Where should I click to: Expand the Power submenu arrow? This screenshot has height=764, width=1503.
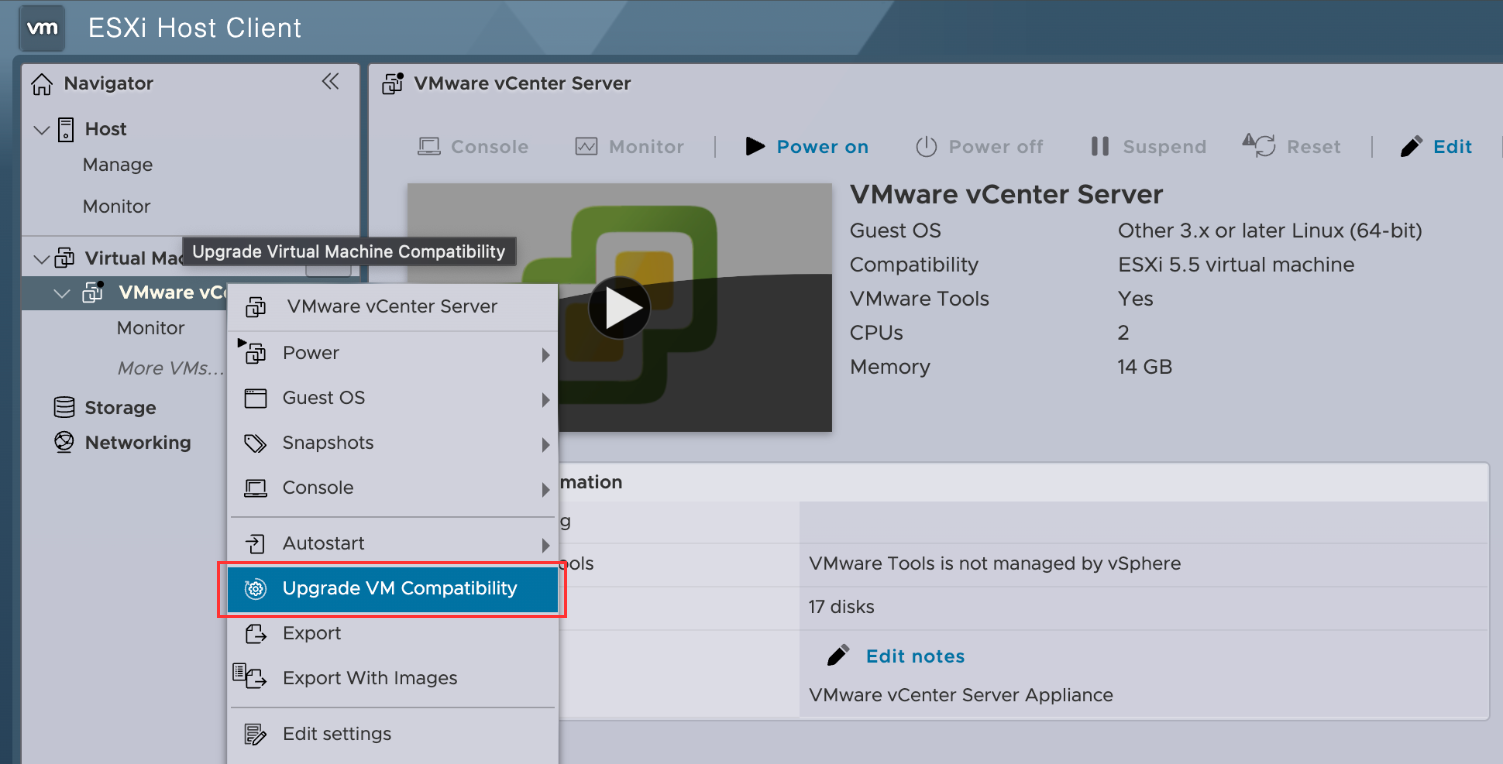[x=546, y=355]
